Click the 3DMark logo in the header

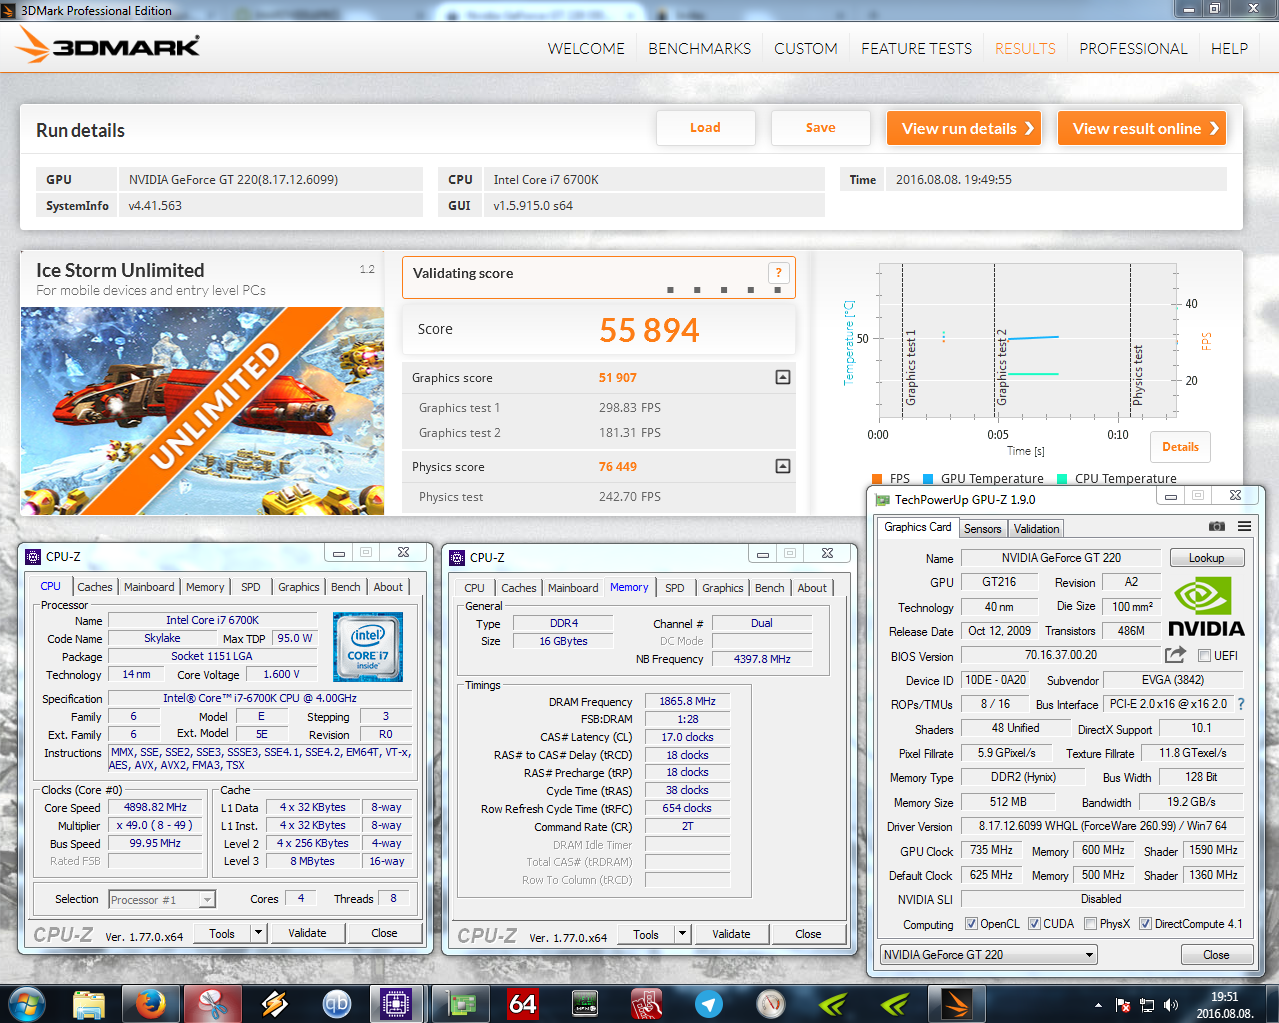pyautogui.click(x=108, y=46)
